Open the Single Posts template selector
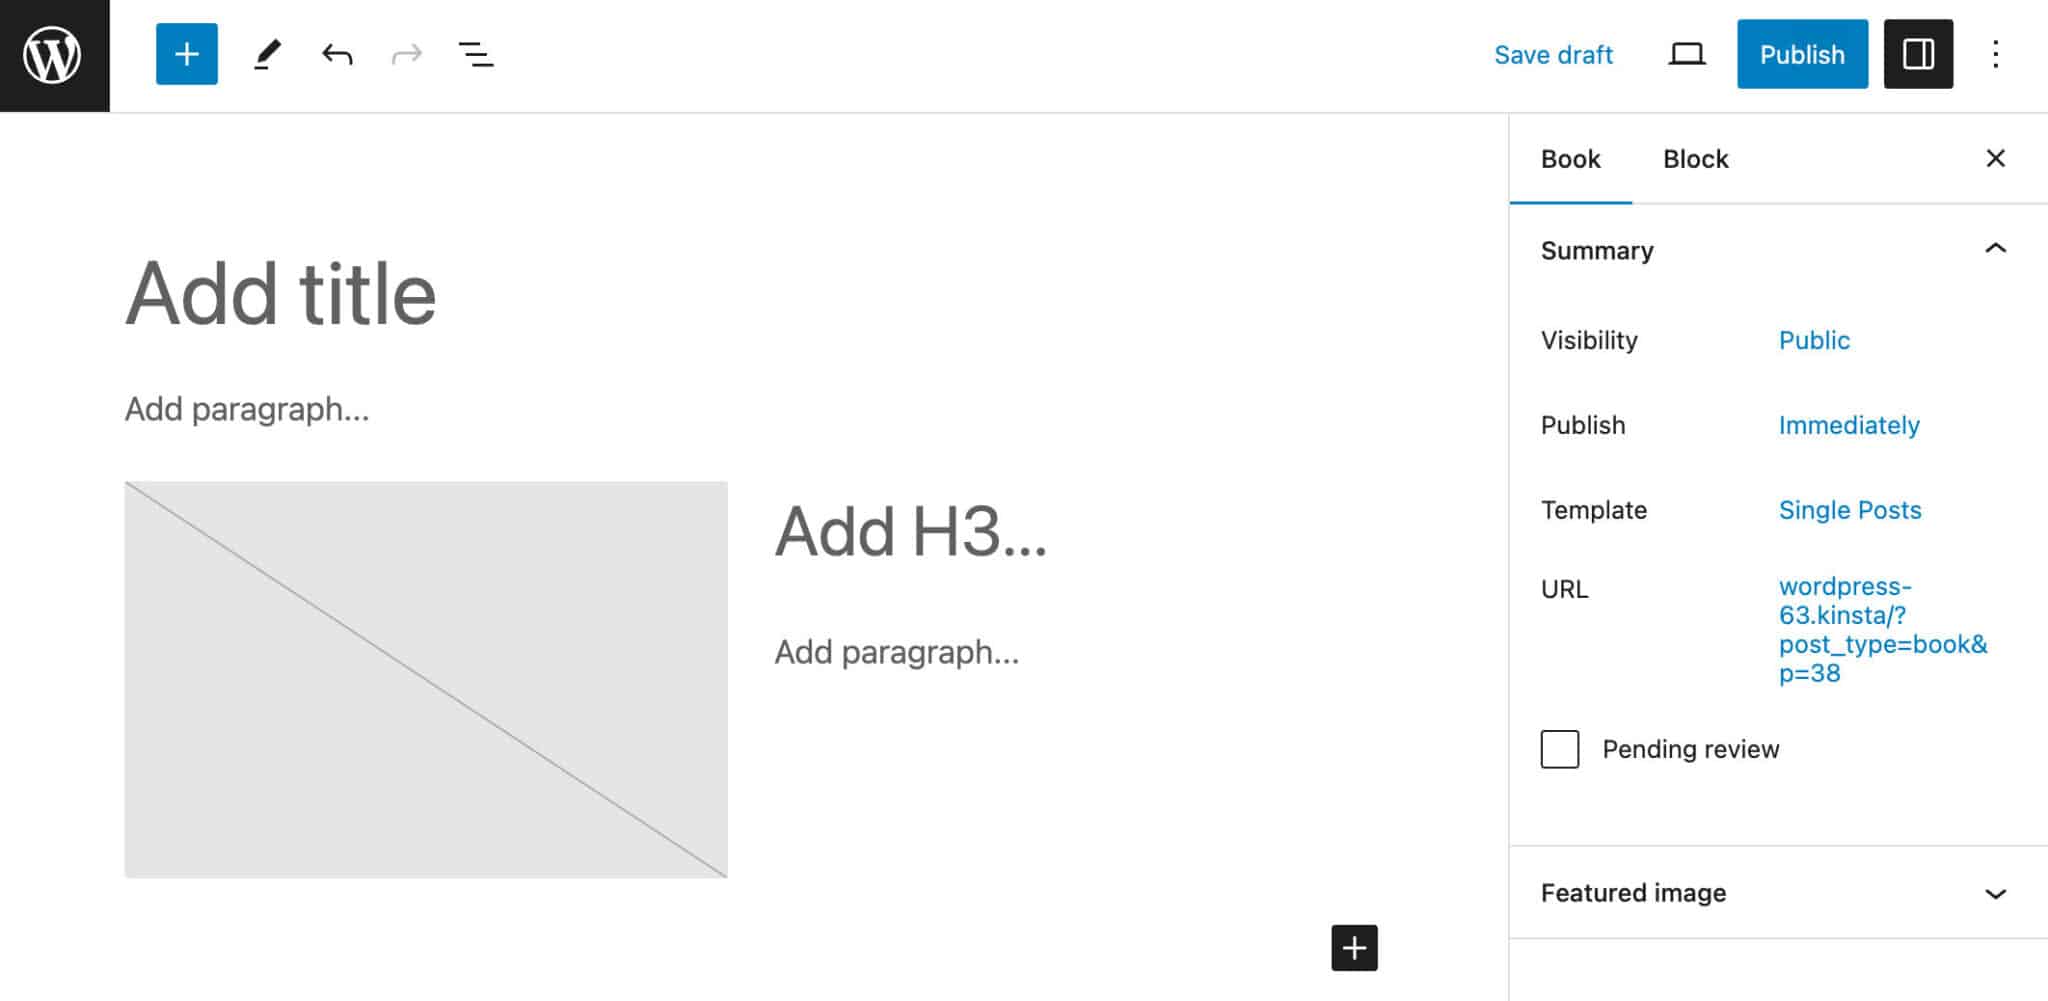2048x1001 pixels. coord(1850,510)
